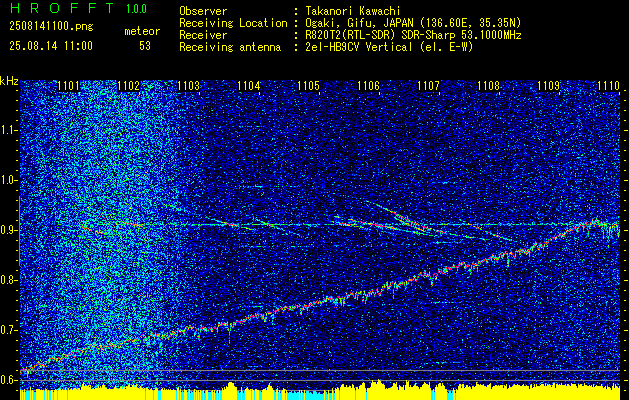Click time marker 1106
629x400 pixels.
point(368,86)
